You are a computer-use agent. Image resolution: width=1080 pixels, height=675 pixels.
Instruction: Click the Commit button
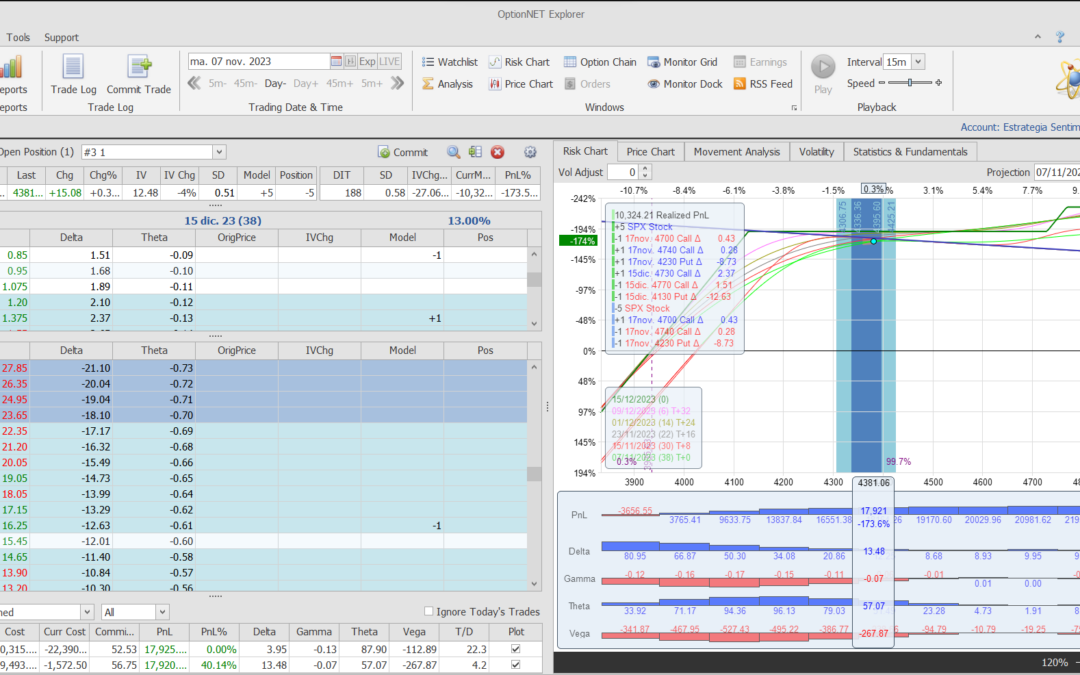(403, 152)
